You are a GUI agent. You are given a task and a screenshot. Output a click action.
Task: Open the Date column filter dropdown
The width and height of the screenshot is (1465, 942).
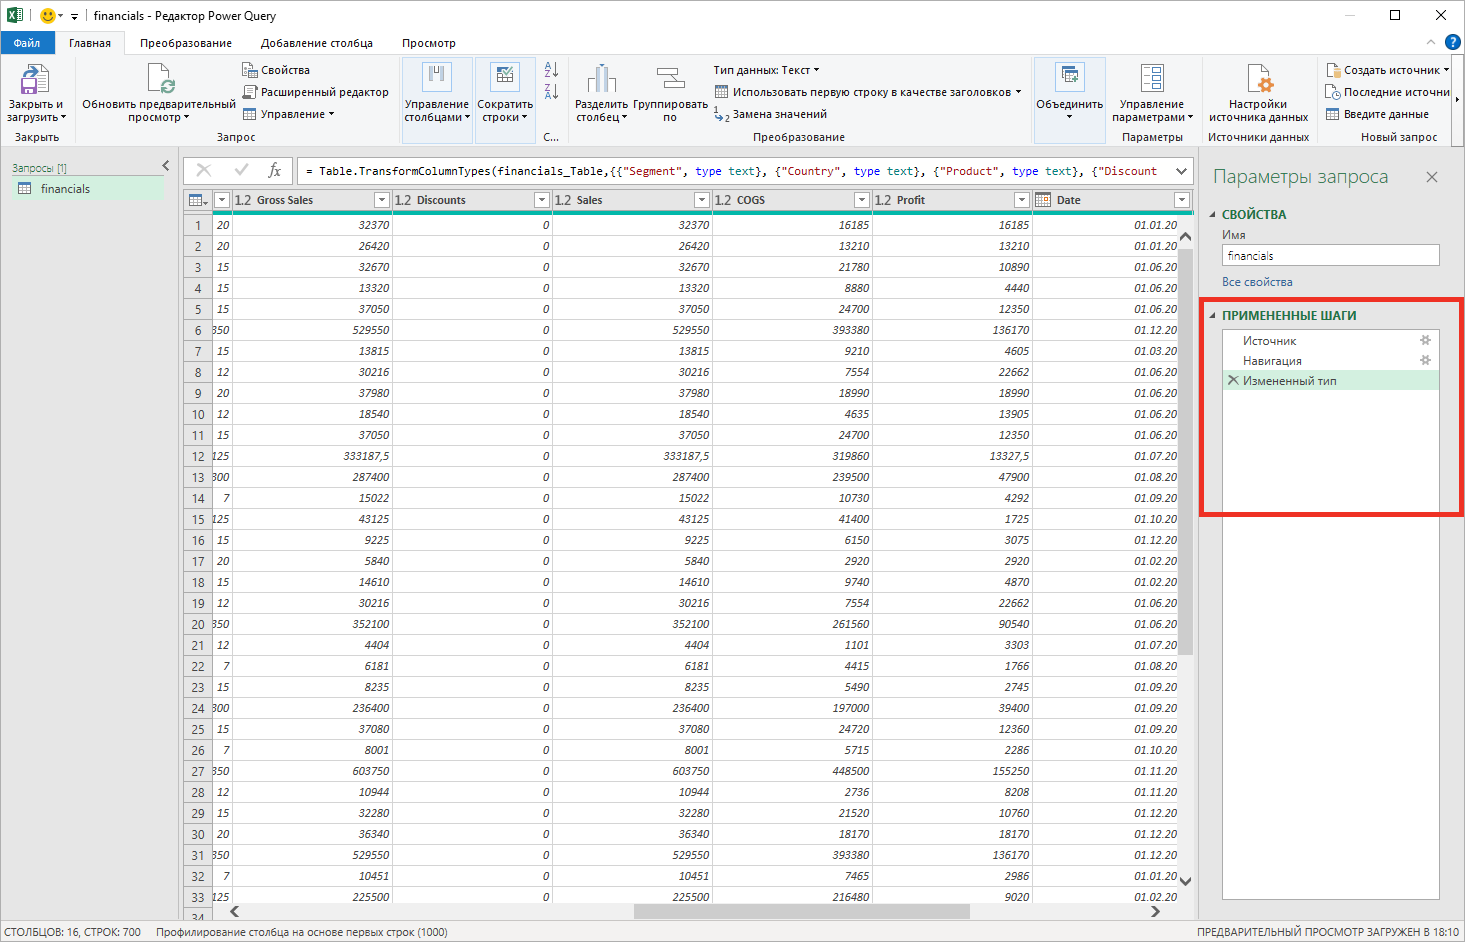click(1181, 200)
